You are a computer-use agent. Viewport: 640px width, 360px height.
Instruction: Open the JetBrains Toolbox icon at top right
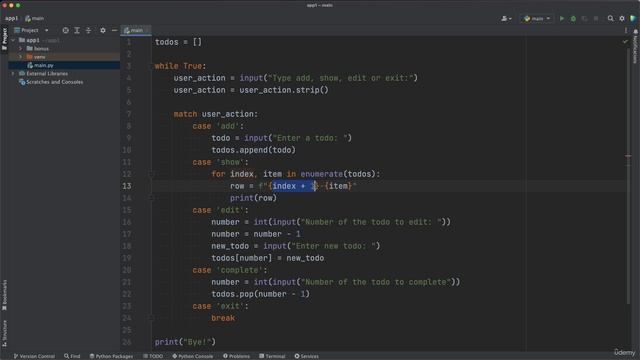pos(633,18)
